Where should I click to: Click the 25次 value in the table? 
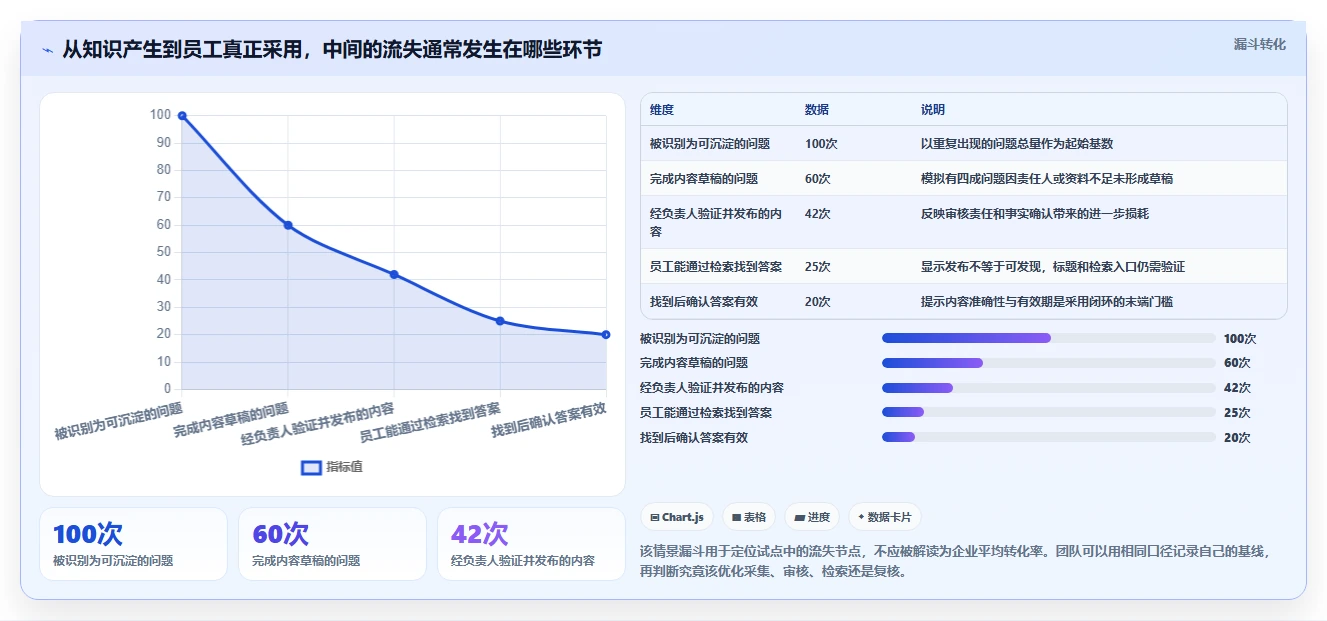818,267
